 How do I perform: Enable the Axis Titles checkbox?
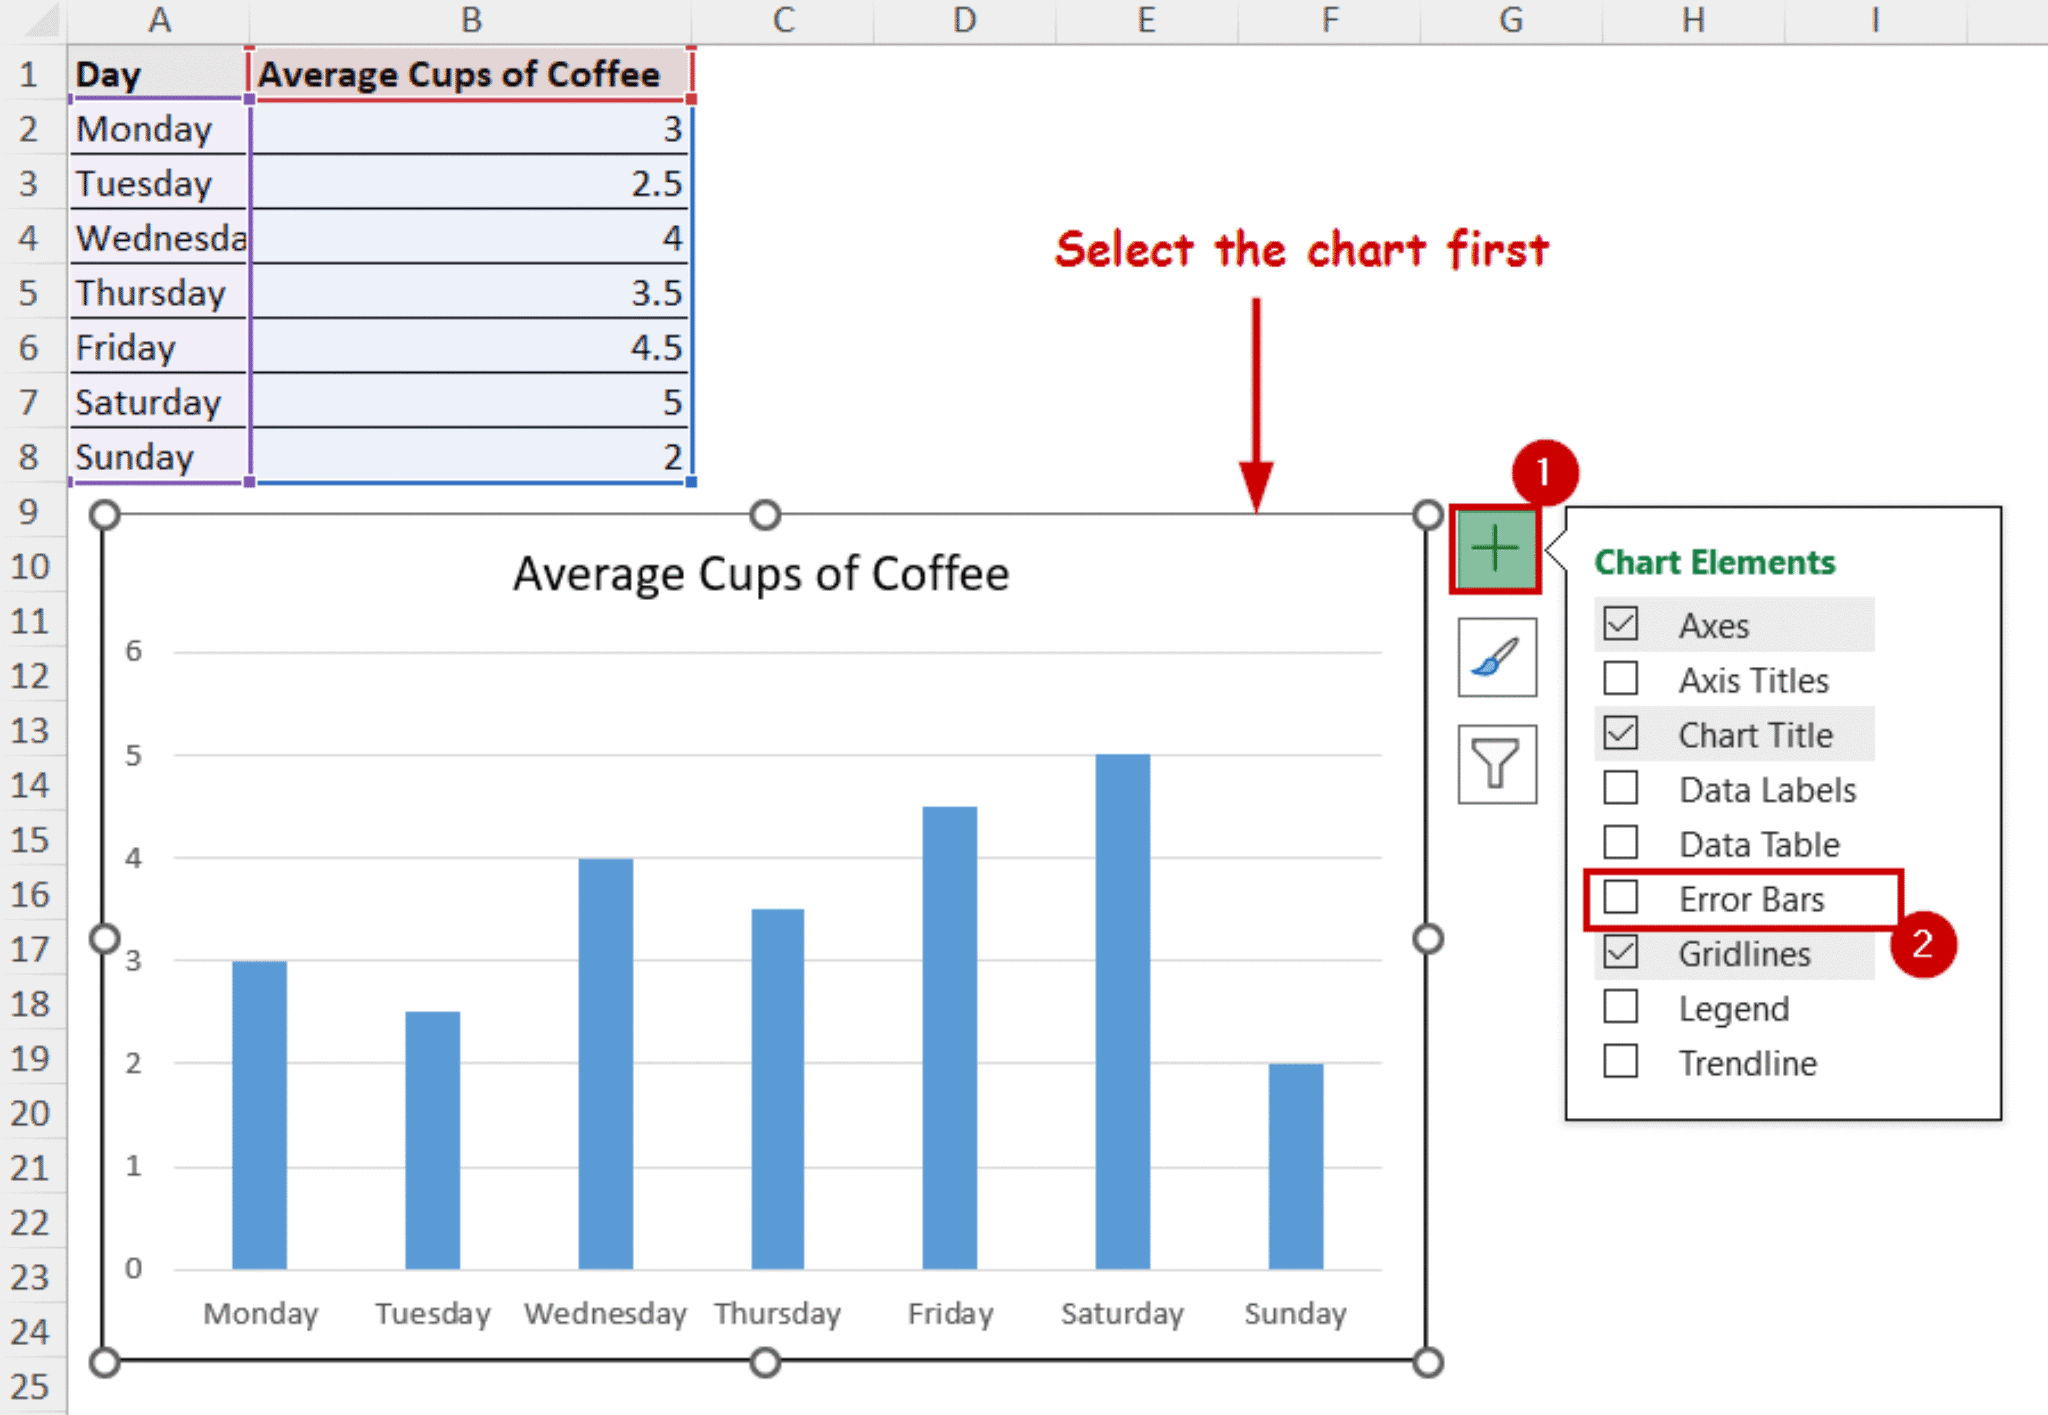click(x=1620, y=679)
